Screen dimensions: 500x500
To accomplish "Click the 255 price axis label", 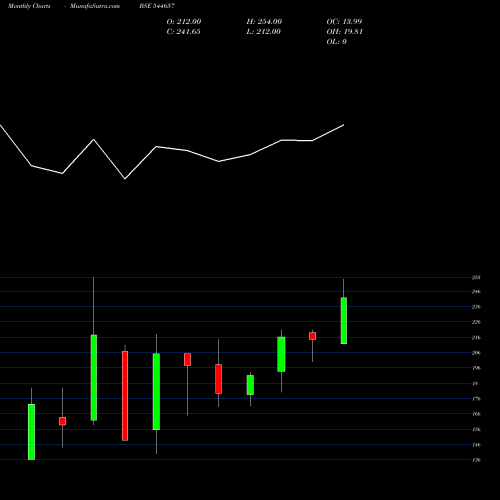I will tap(476, 277).
